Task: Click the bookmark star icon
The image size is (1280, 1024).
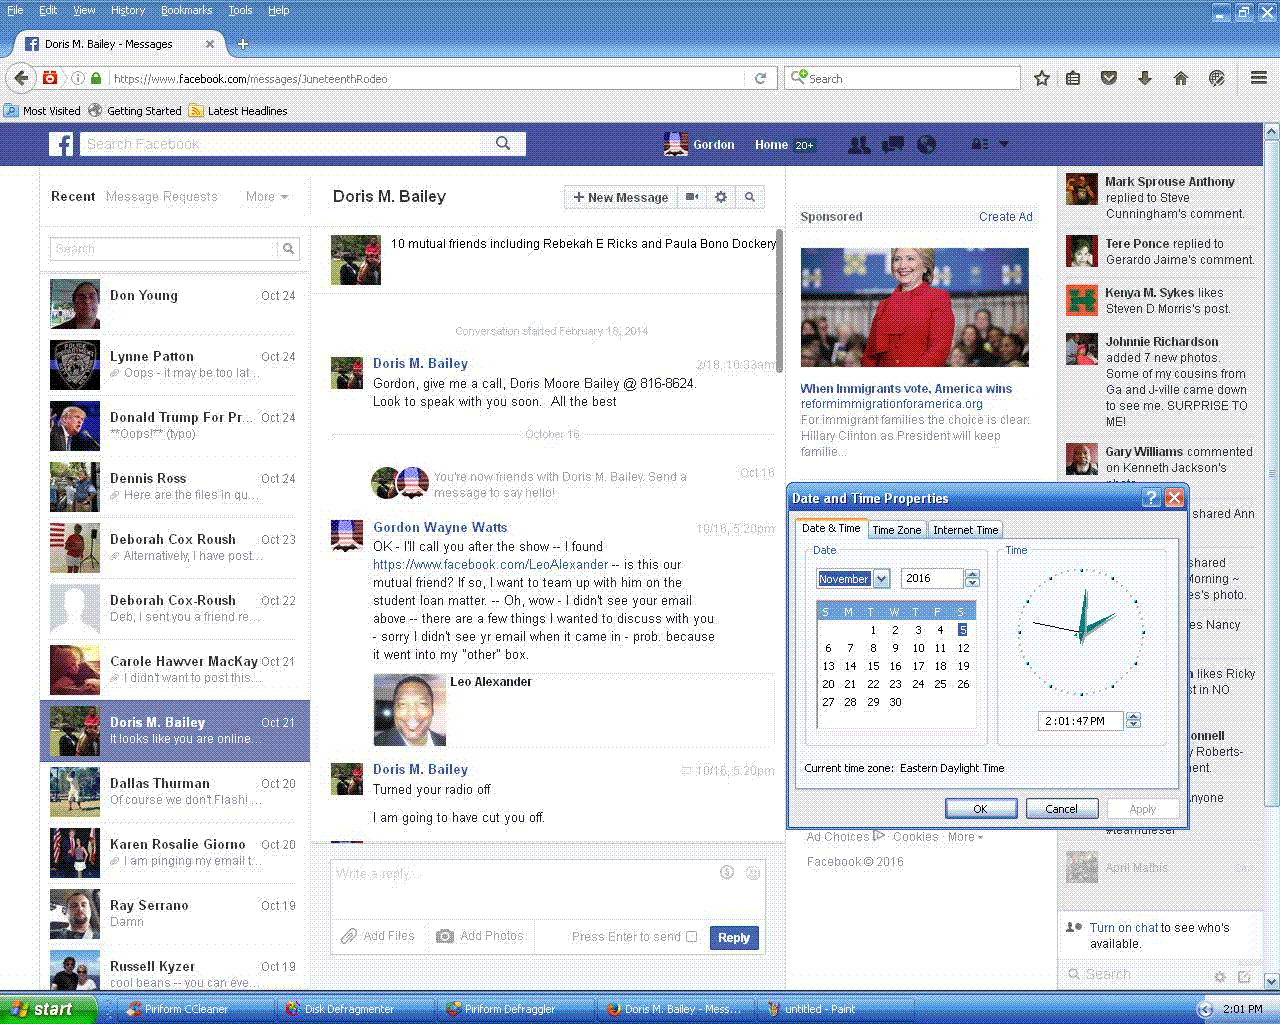Action: coord(1042,78)
